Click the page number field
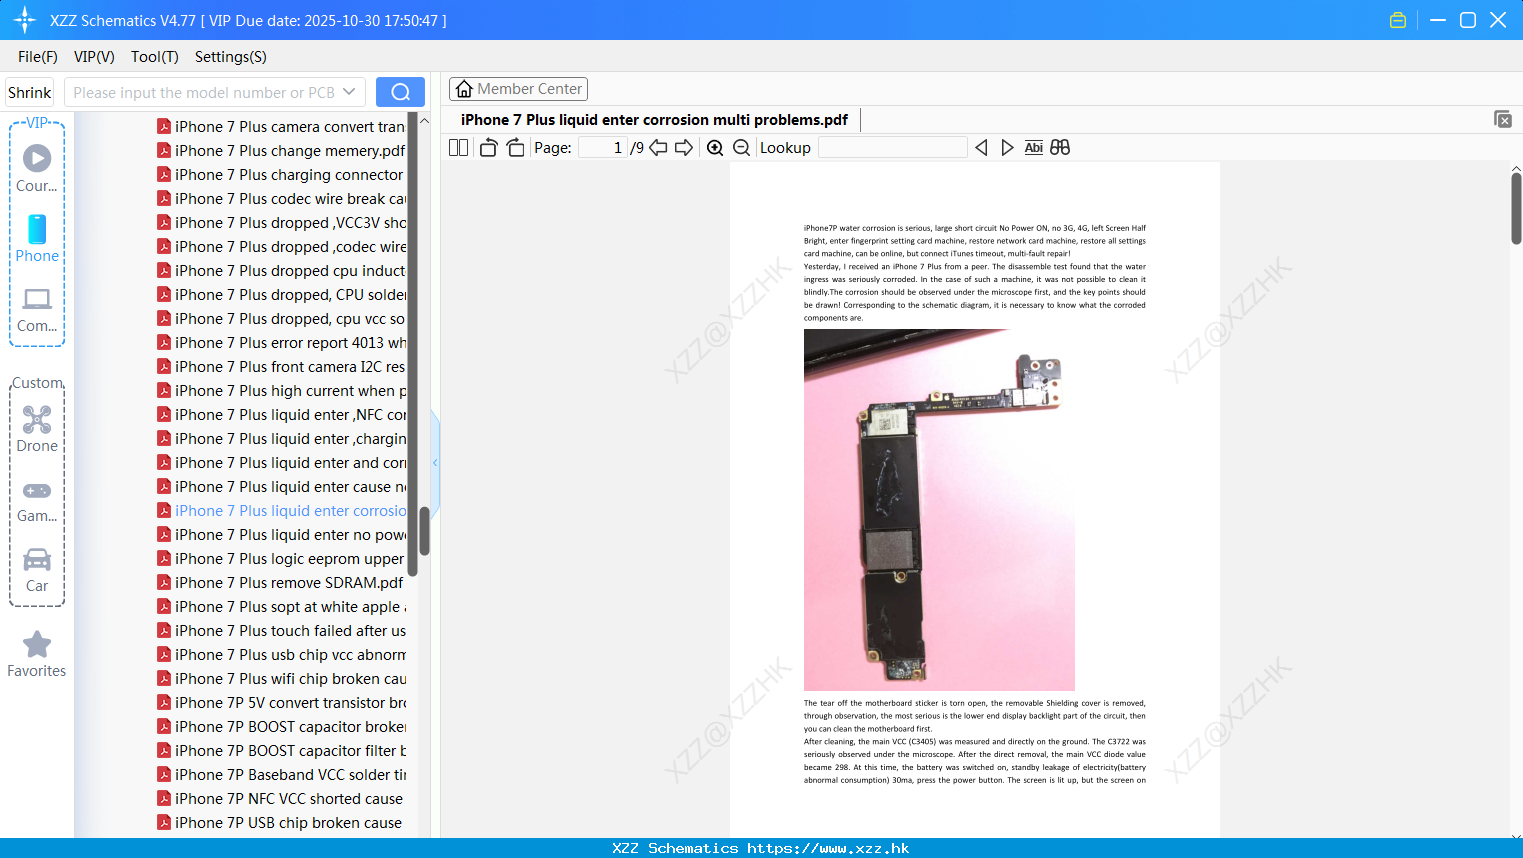The width and height of the screenshot is (1523, 858). 603,147
